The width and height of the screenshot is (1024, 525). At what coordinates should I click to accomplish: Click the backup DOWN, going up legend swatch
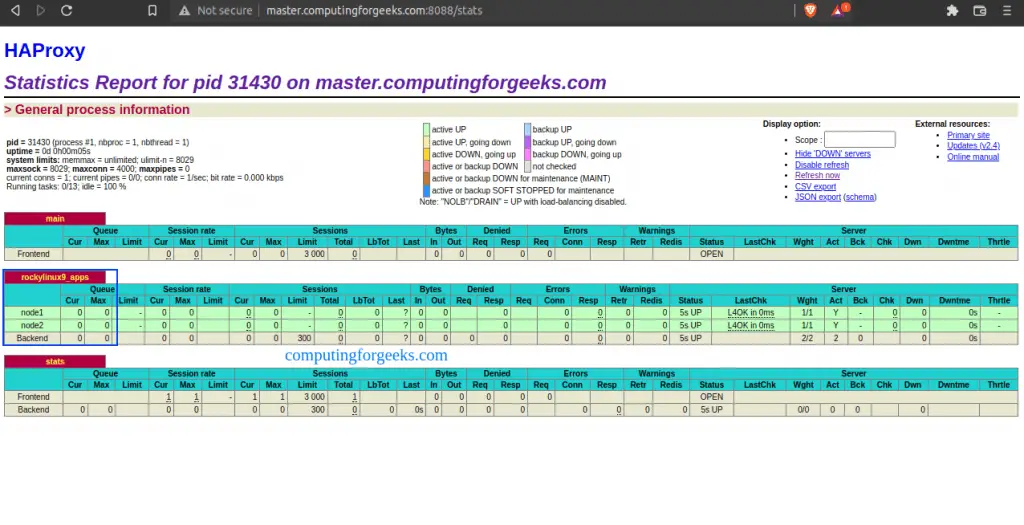pos(528,154)
